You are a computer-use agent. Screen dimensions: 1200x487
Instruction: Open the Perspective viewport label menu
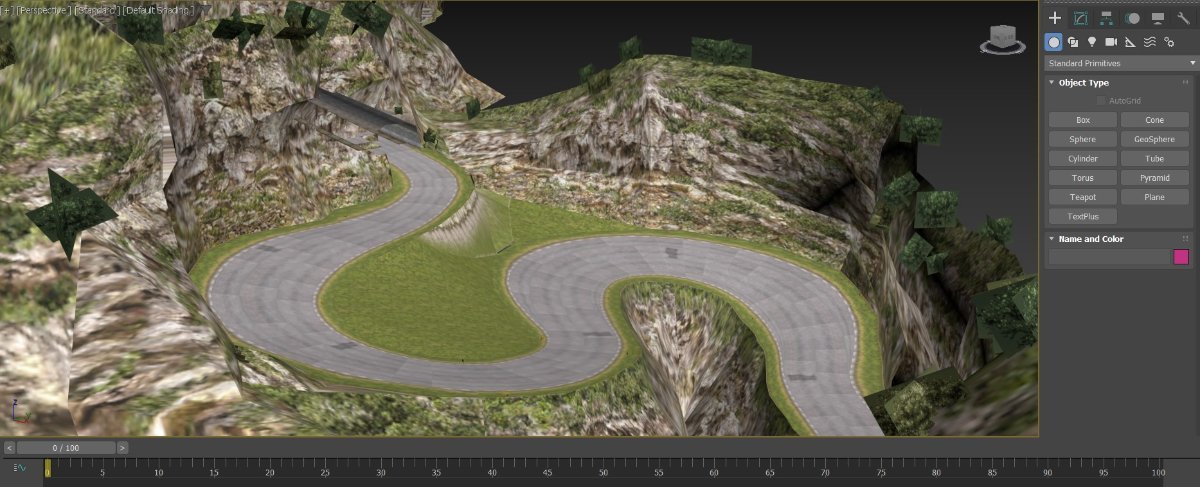[x=44, y=9]
